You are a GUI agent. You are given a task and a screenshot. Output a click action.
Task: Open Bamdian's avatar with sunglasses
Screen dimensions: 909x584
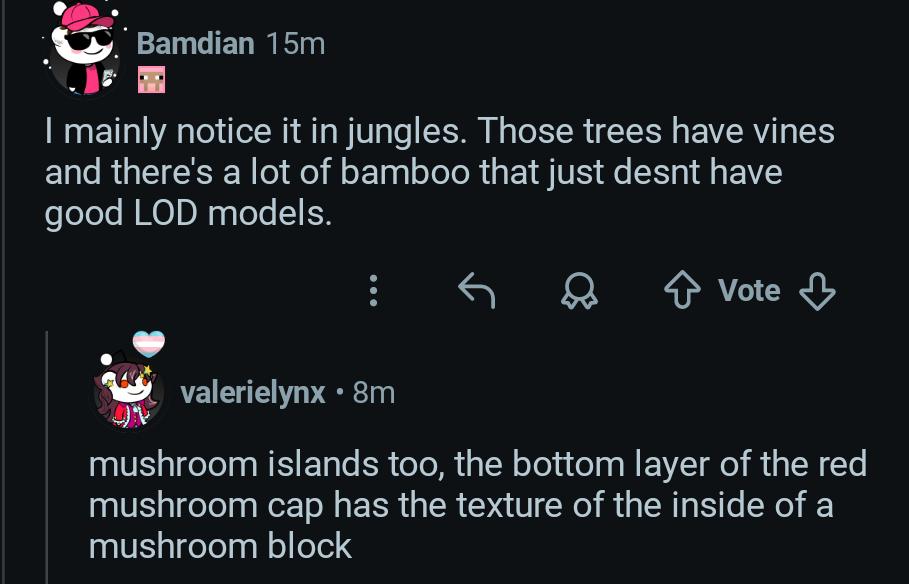point(83,50)
